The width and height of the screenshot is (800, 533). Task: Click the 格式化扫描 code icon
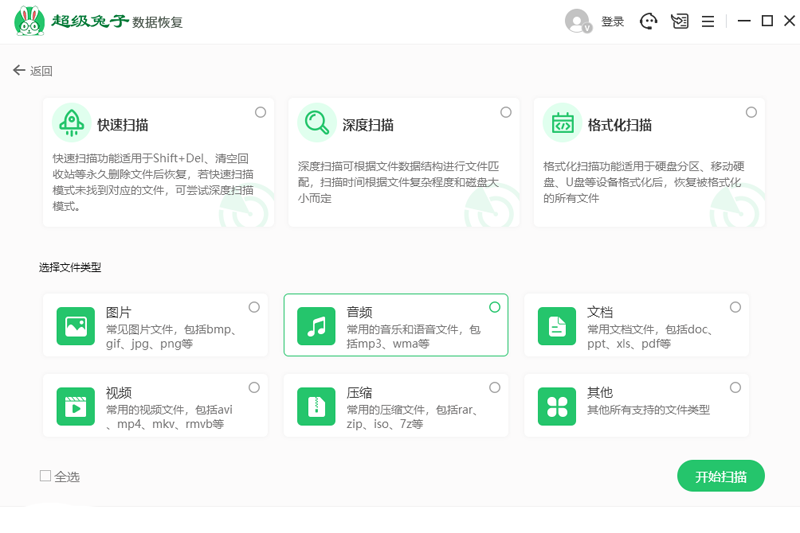(562, 123)
